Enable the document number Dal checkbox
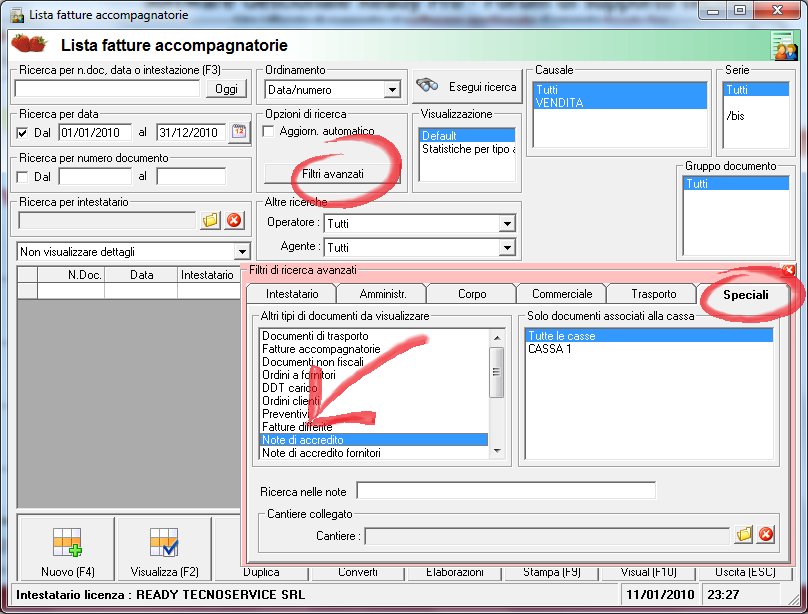The height and width of the screenshot is (614, 808). pyautogui.click(x=22, y=177)
